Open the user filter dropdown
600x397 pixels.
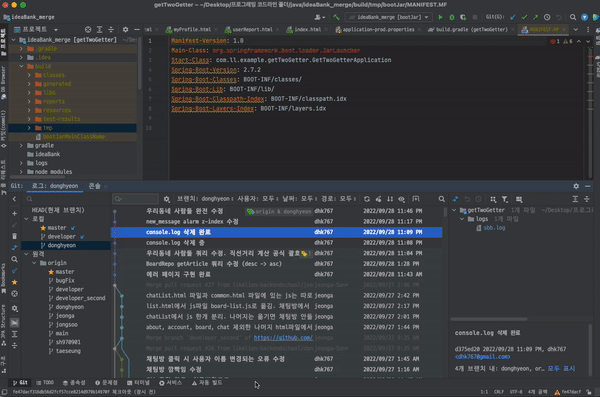[257, 199]
